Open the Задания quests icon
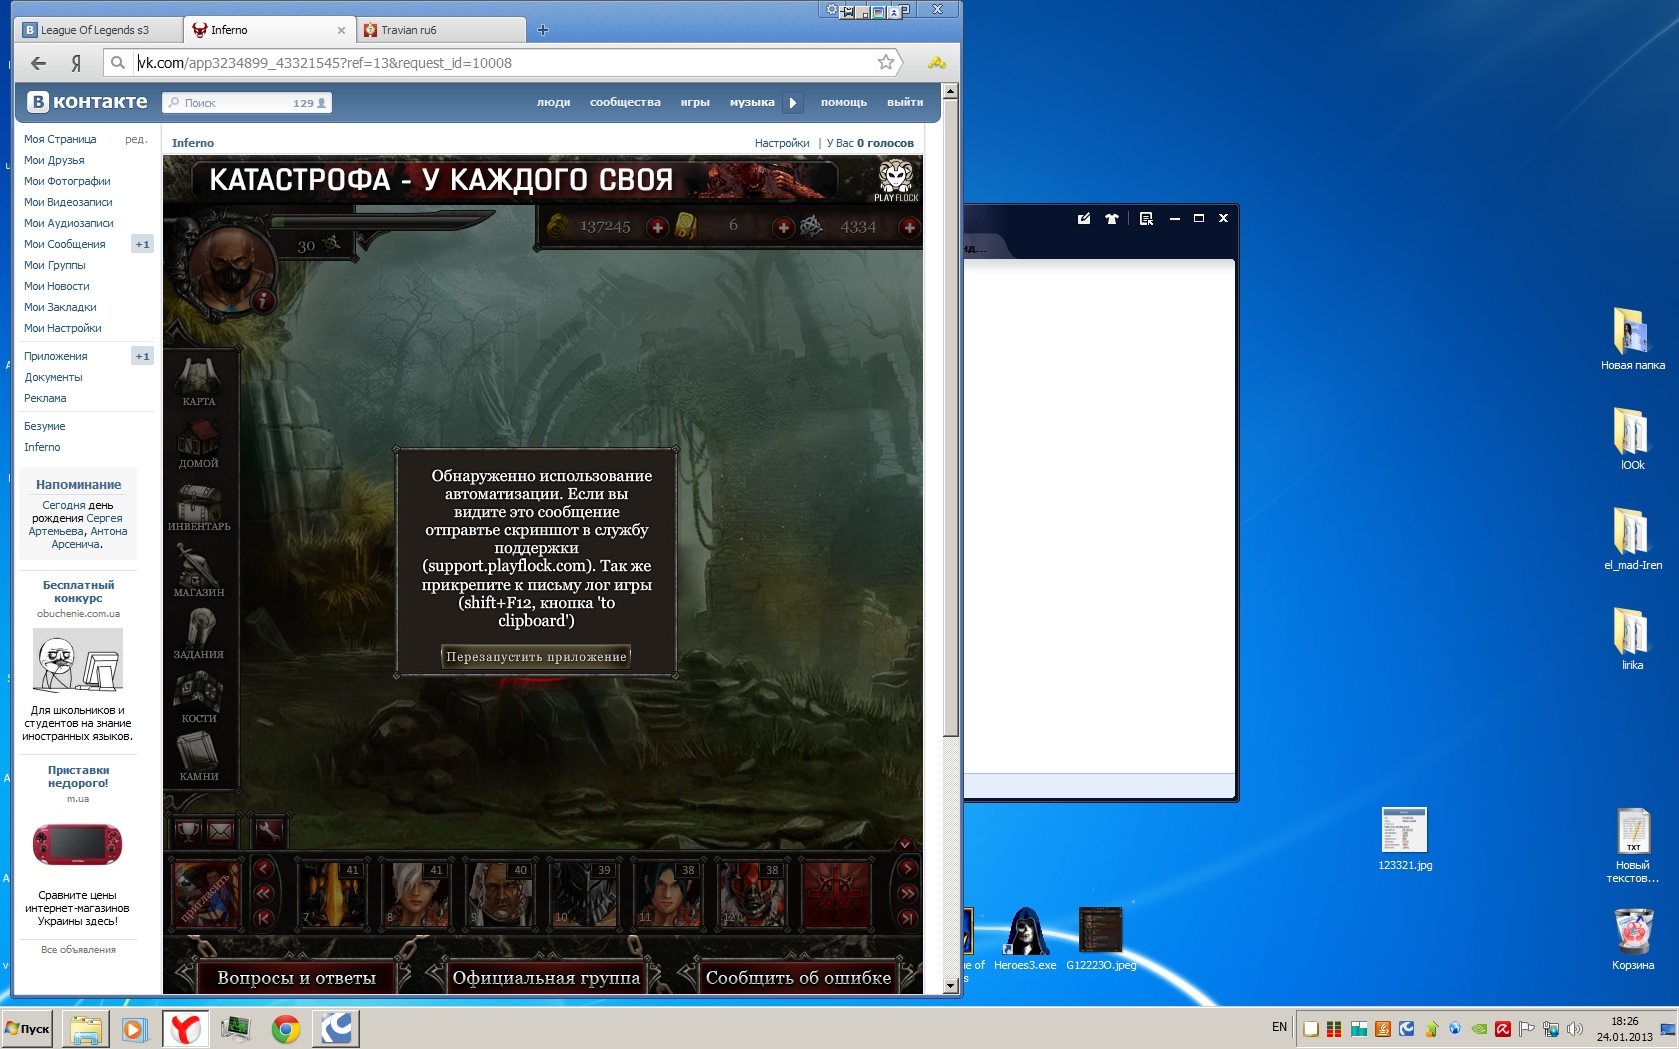Screen dimensions: 1679x1049 199,633
